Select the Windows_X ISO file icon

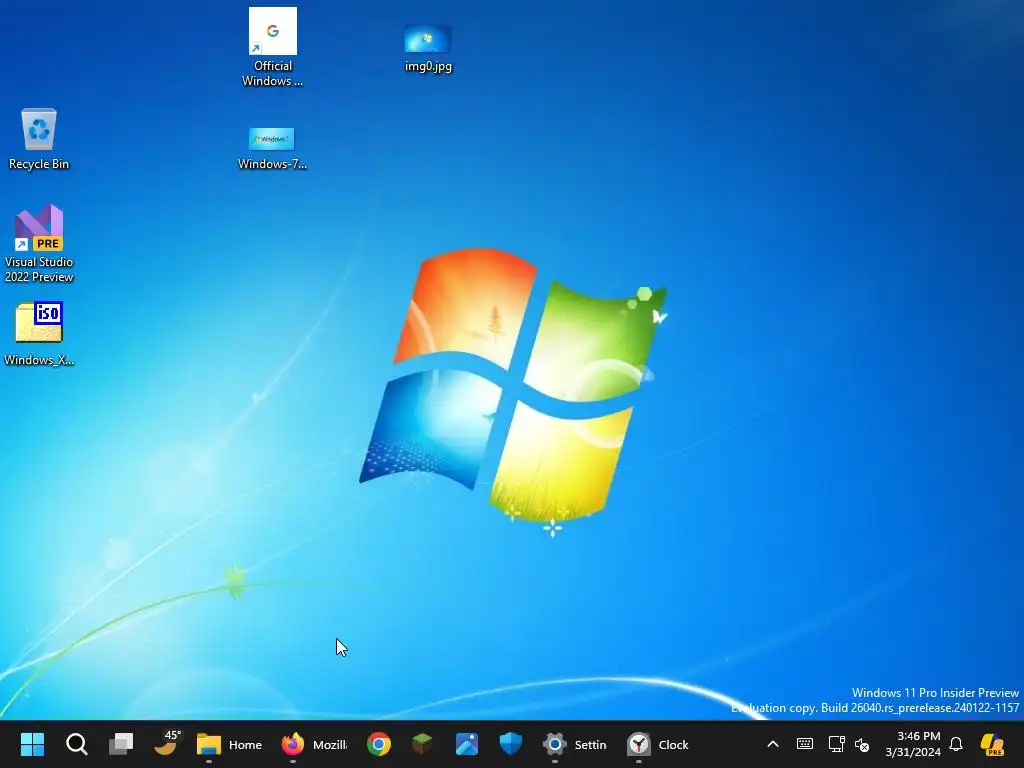(39, 334)
